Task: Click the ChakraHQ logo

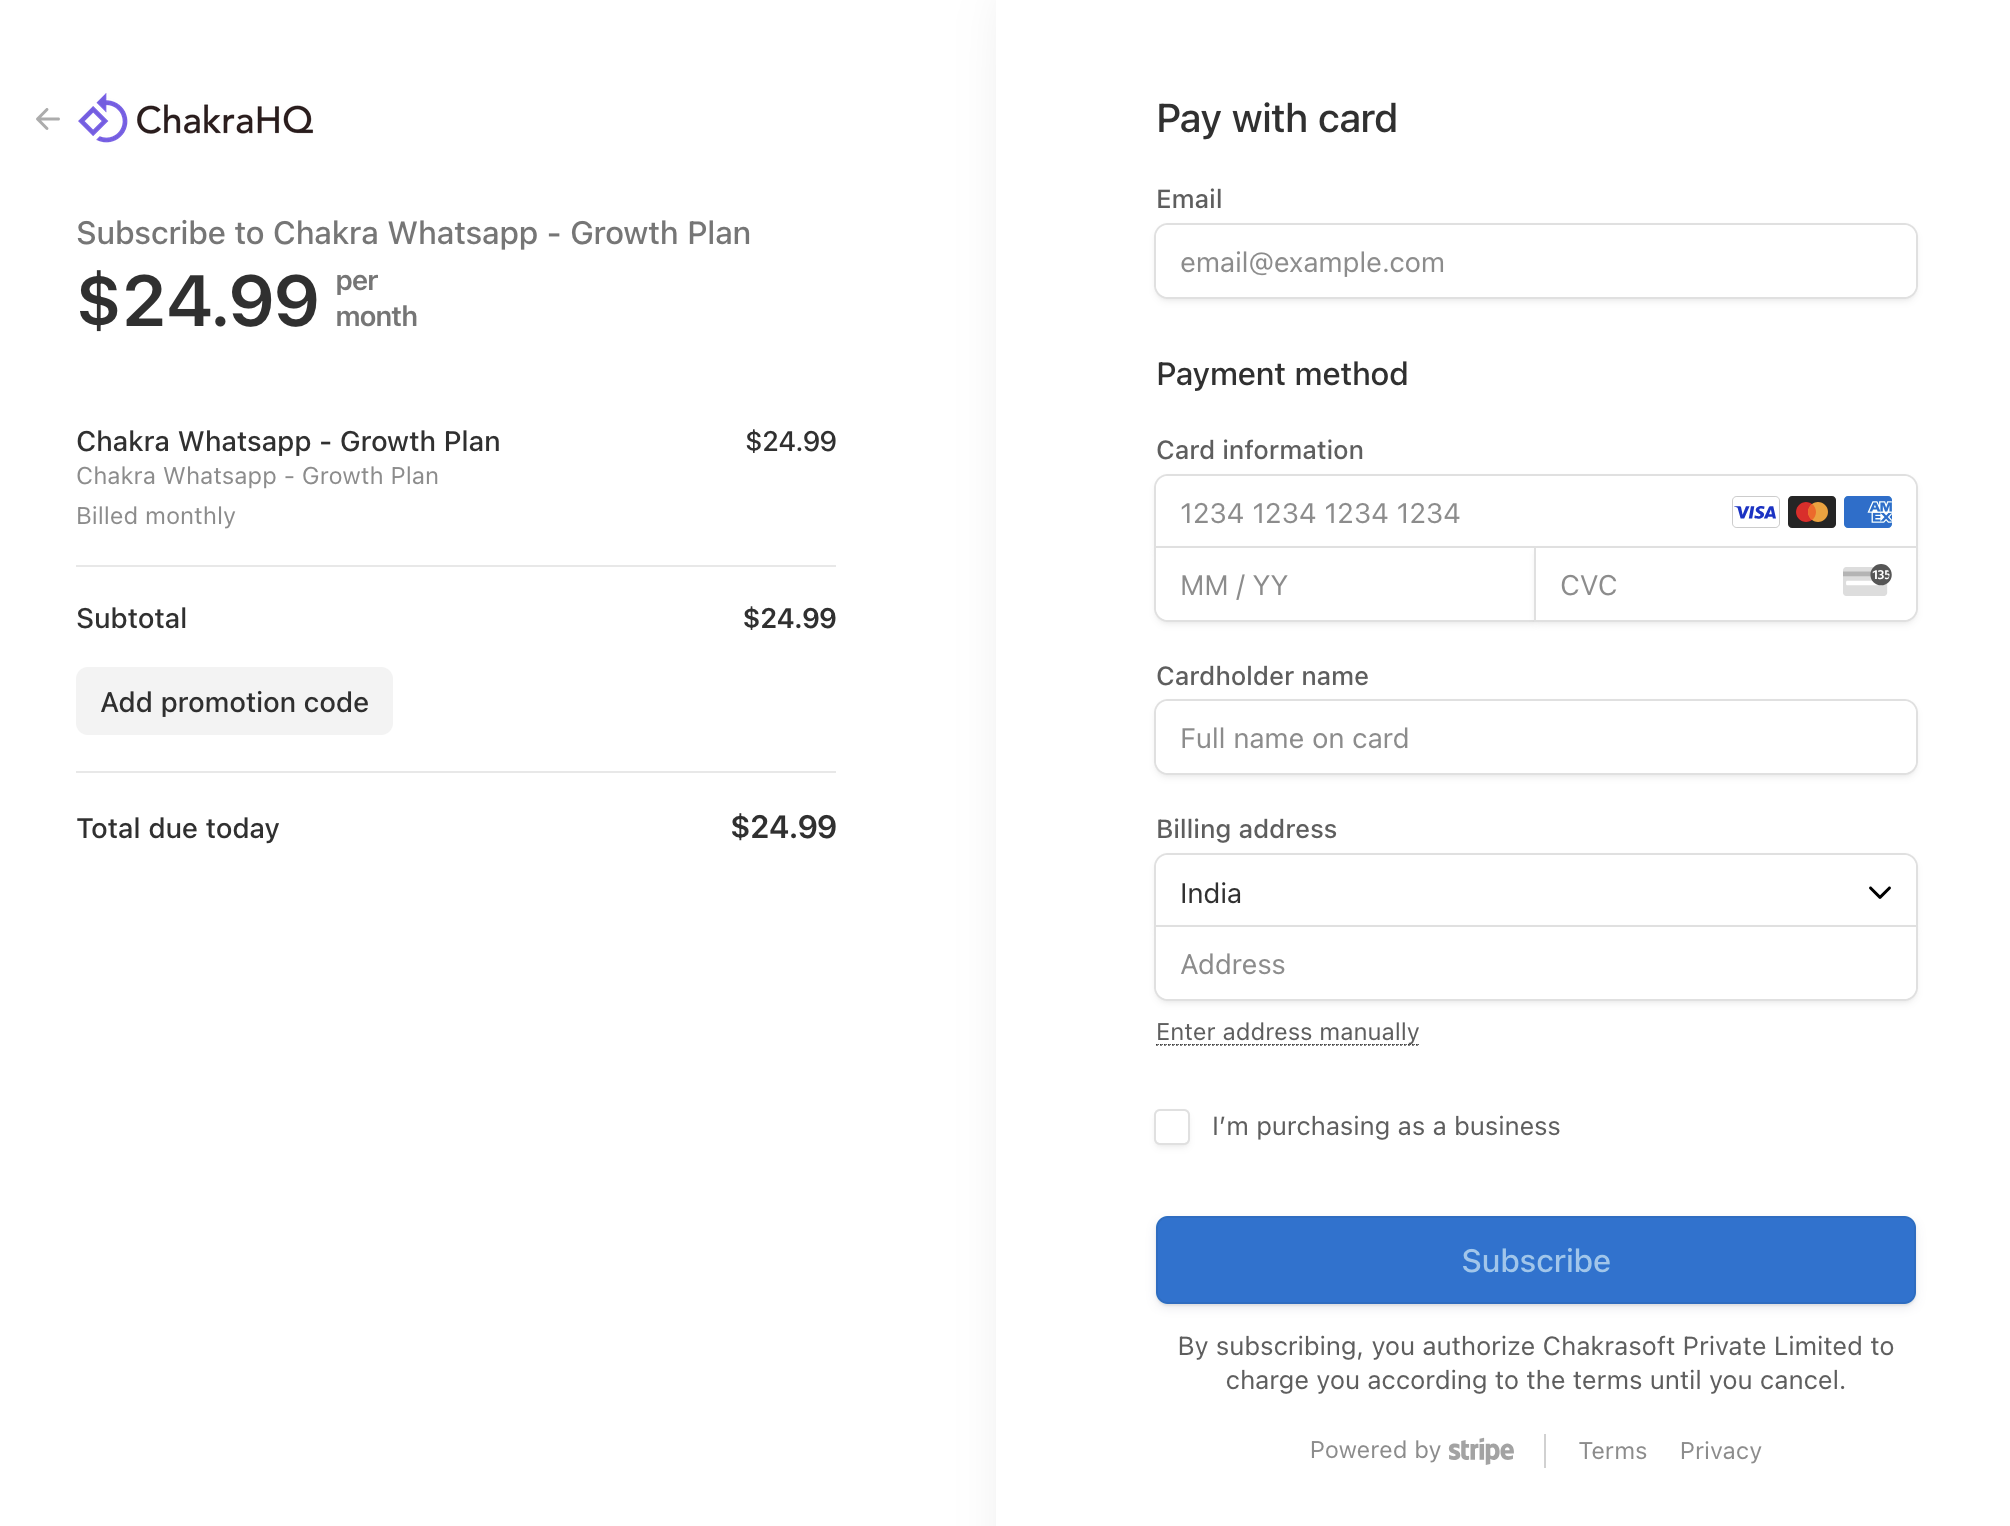Action: pos(196,119)
